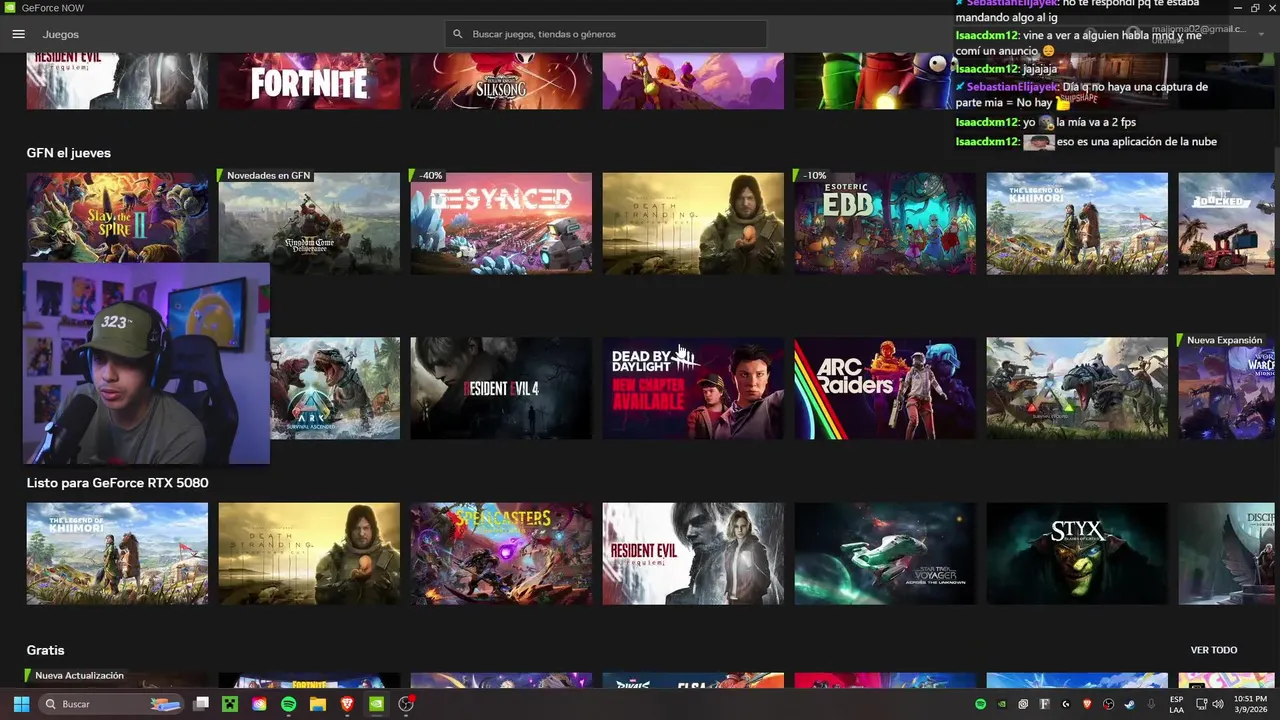Viewport: 1280px width, 720px height.
Task: Click the search magnifier icon in GeForce NOW
Action: point(458,34)
